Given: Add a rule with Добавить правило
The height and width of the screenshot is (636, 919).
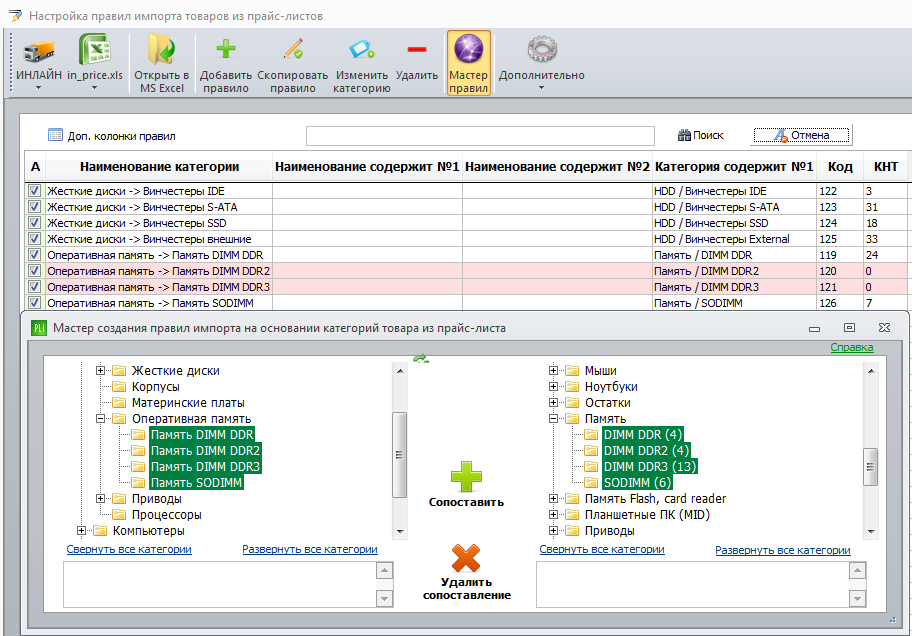Looking at the screenshot, I should click(x=226, y=49).
